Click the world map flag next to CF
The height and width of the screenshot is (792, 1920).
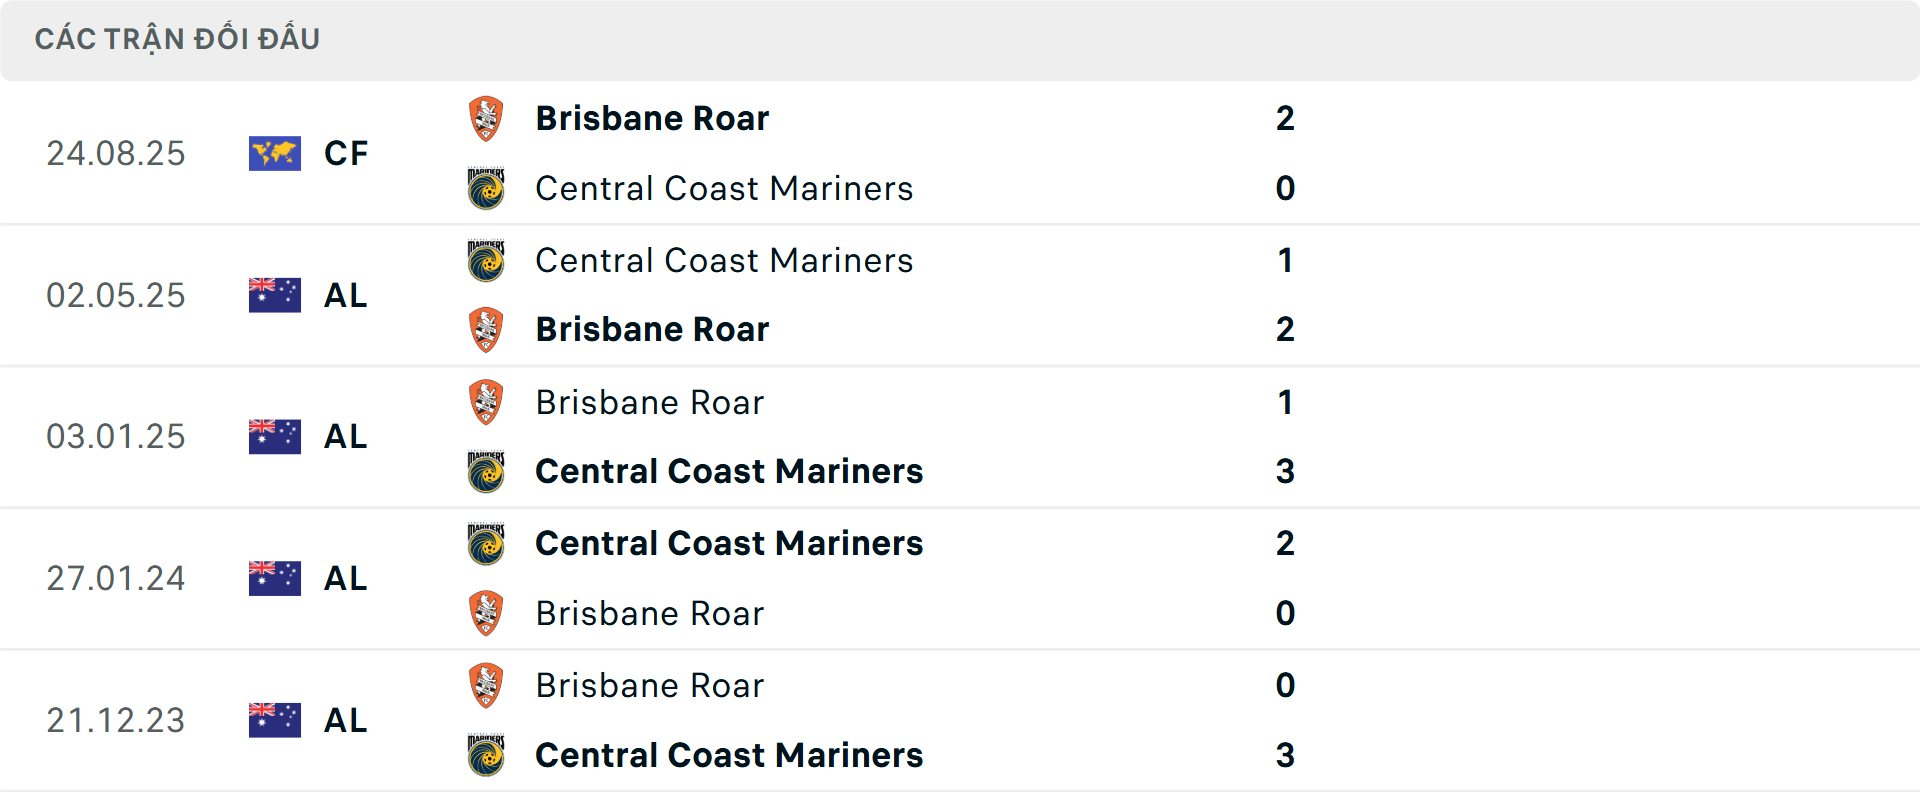[x=275, y=152]
